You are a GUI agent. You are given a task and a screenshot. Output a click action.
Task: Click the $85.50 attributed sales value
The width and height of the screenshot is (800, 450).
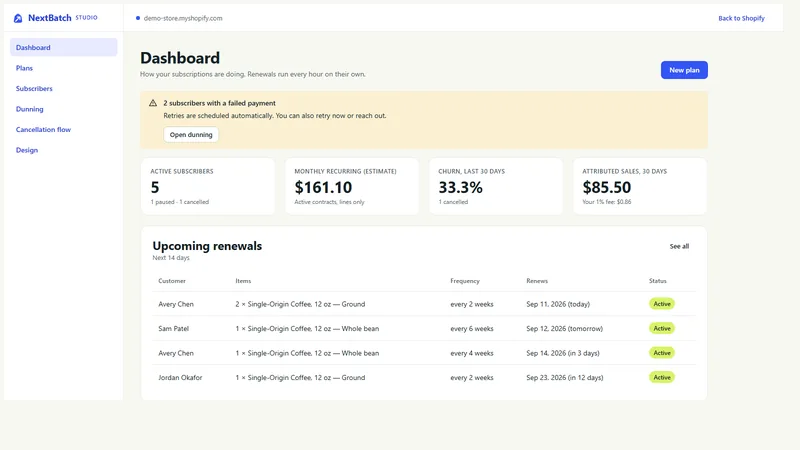[x=607, y=187]
